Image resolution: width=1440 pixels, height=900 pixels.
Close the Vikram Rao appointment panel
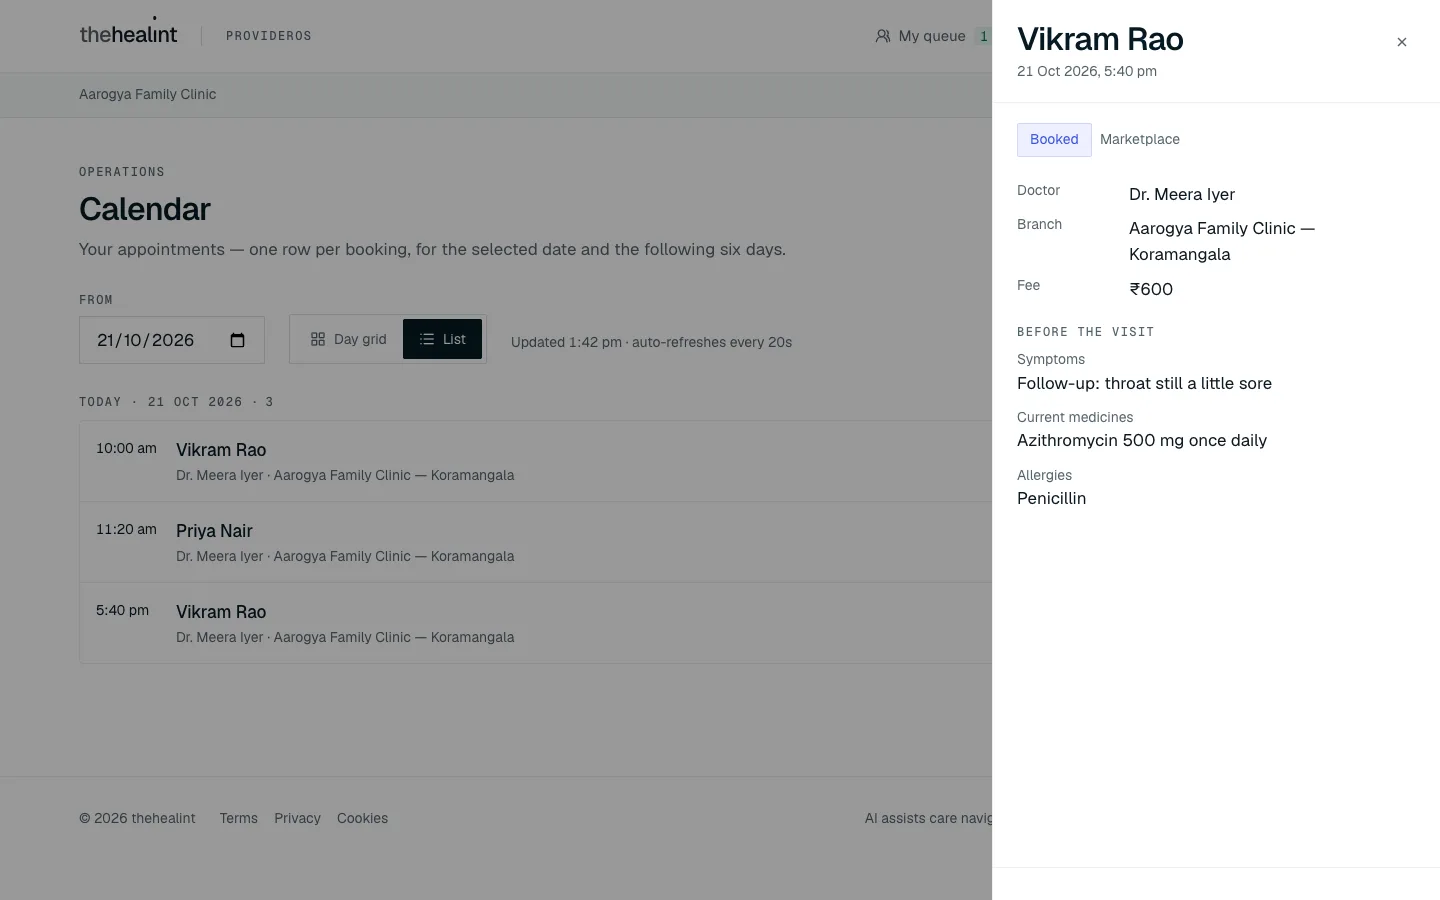(x=1401, y=42)
